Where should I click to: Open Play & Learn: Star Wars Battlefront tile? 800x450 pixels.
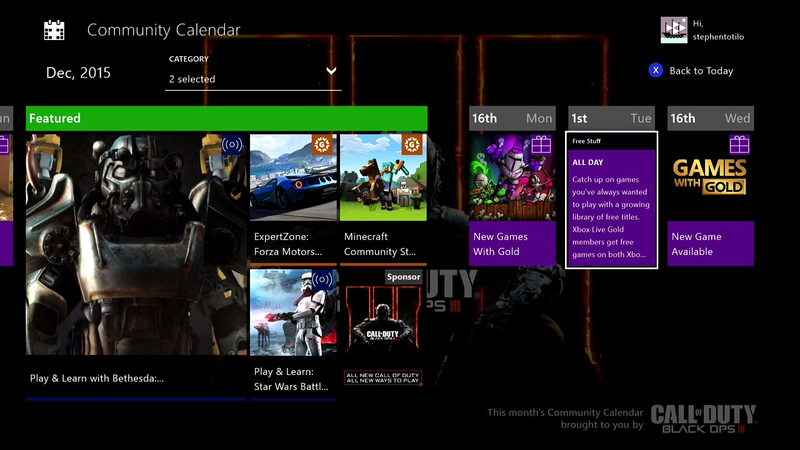click(293, 335)
